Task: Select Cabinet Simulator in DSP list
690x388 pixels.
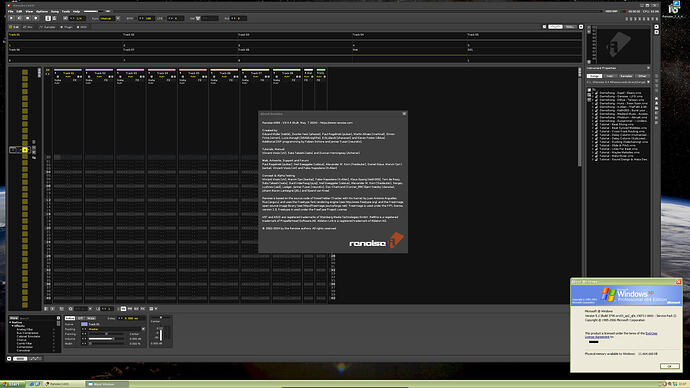Action: pos(28,337)
